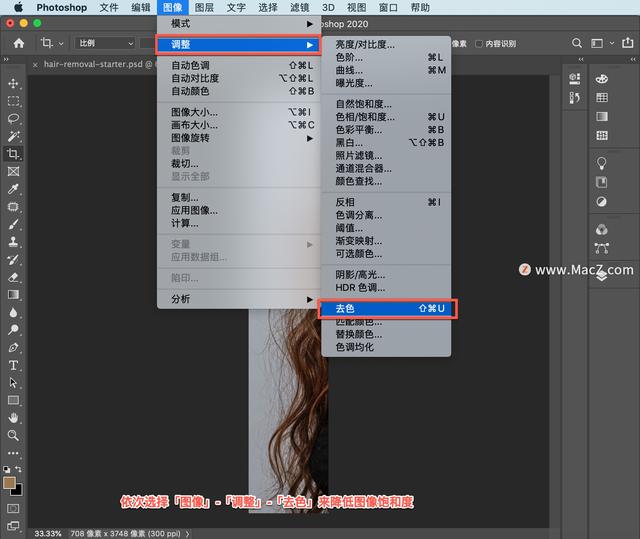
Task: Choose 阴影/高光 adjustment
Action: pyautogui.click(x=387, y=275)
